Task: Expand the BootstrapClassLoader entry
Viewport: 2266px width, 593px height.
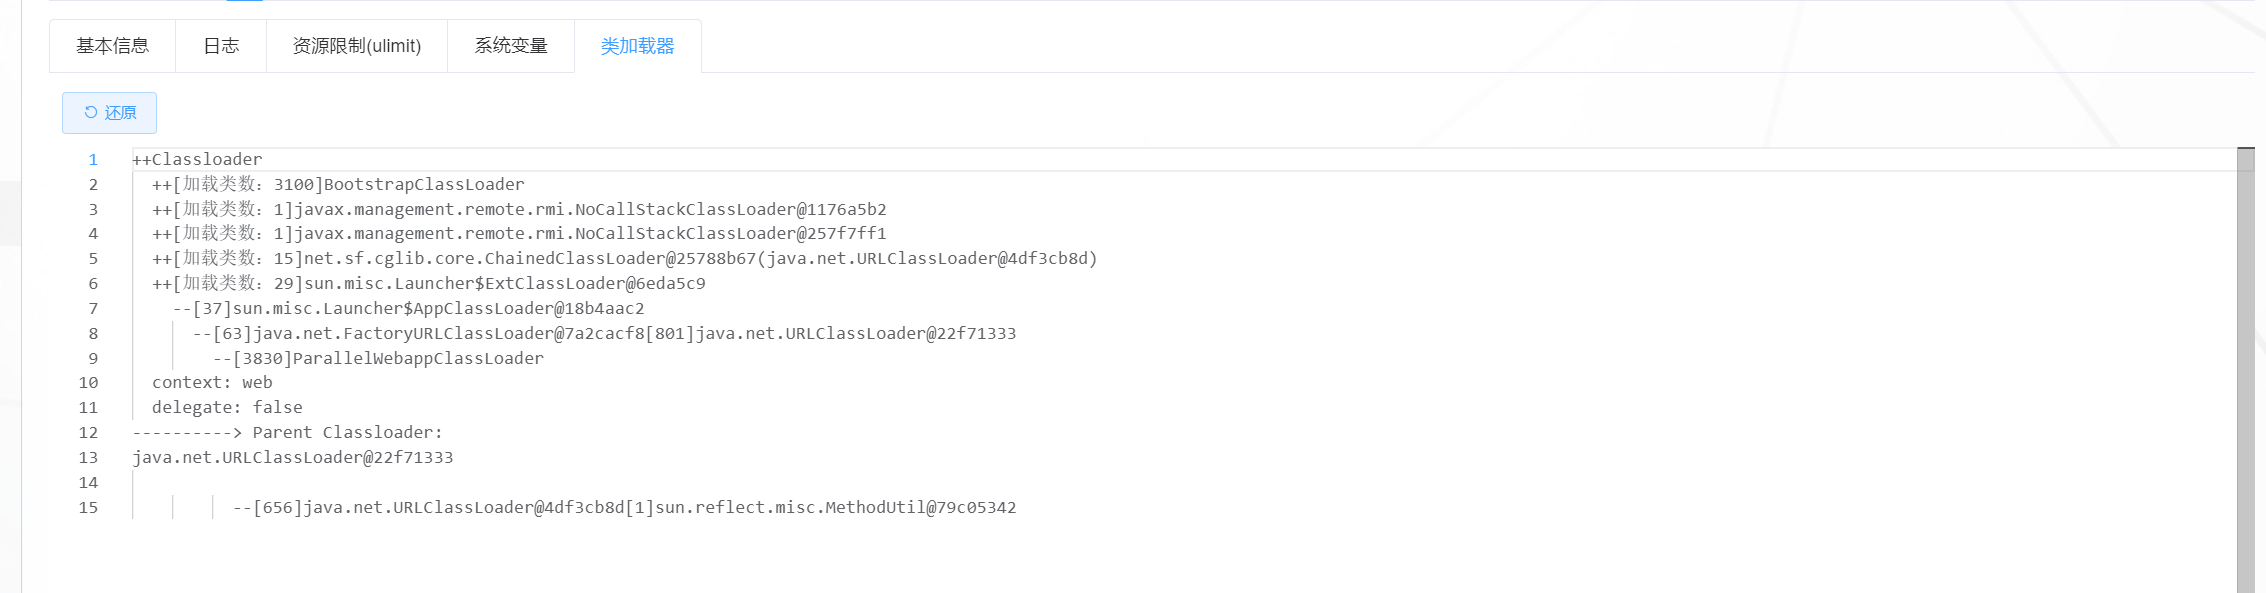Action: pos(338,184)
